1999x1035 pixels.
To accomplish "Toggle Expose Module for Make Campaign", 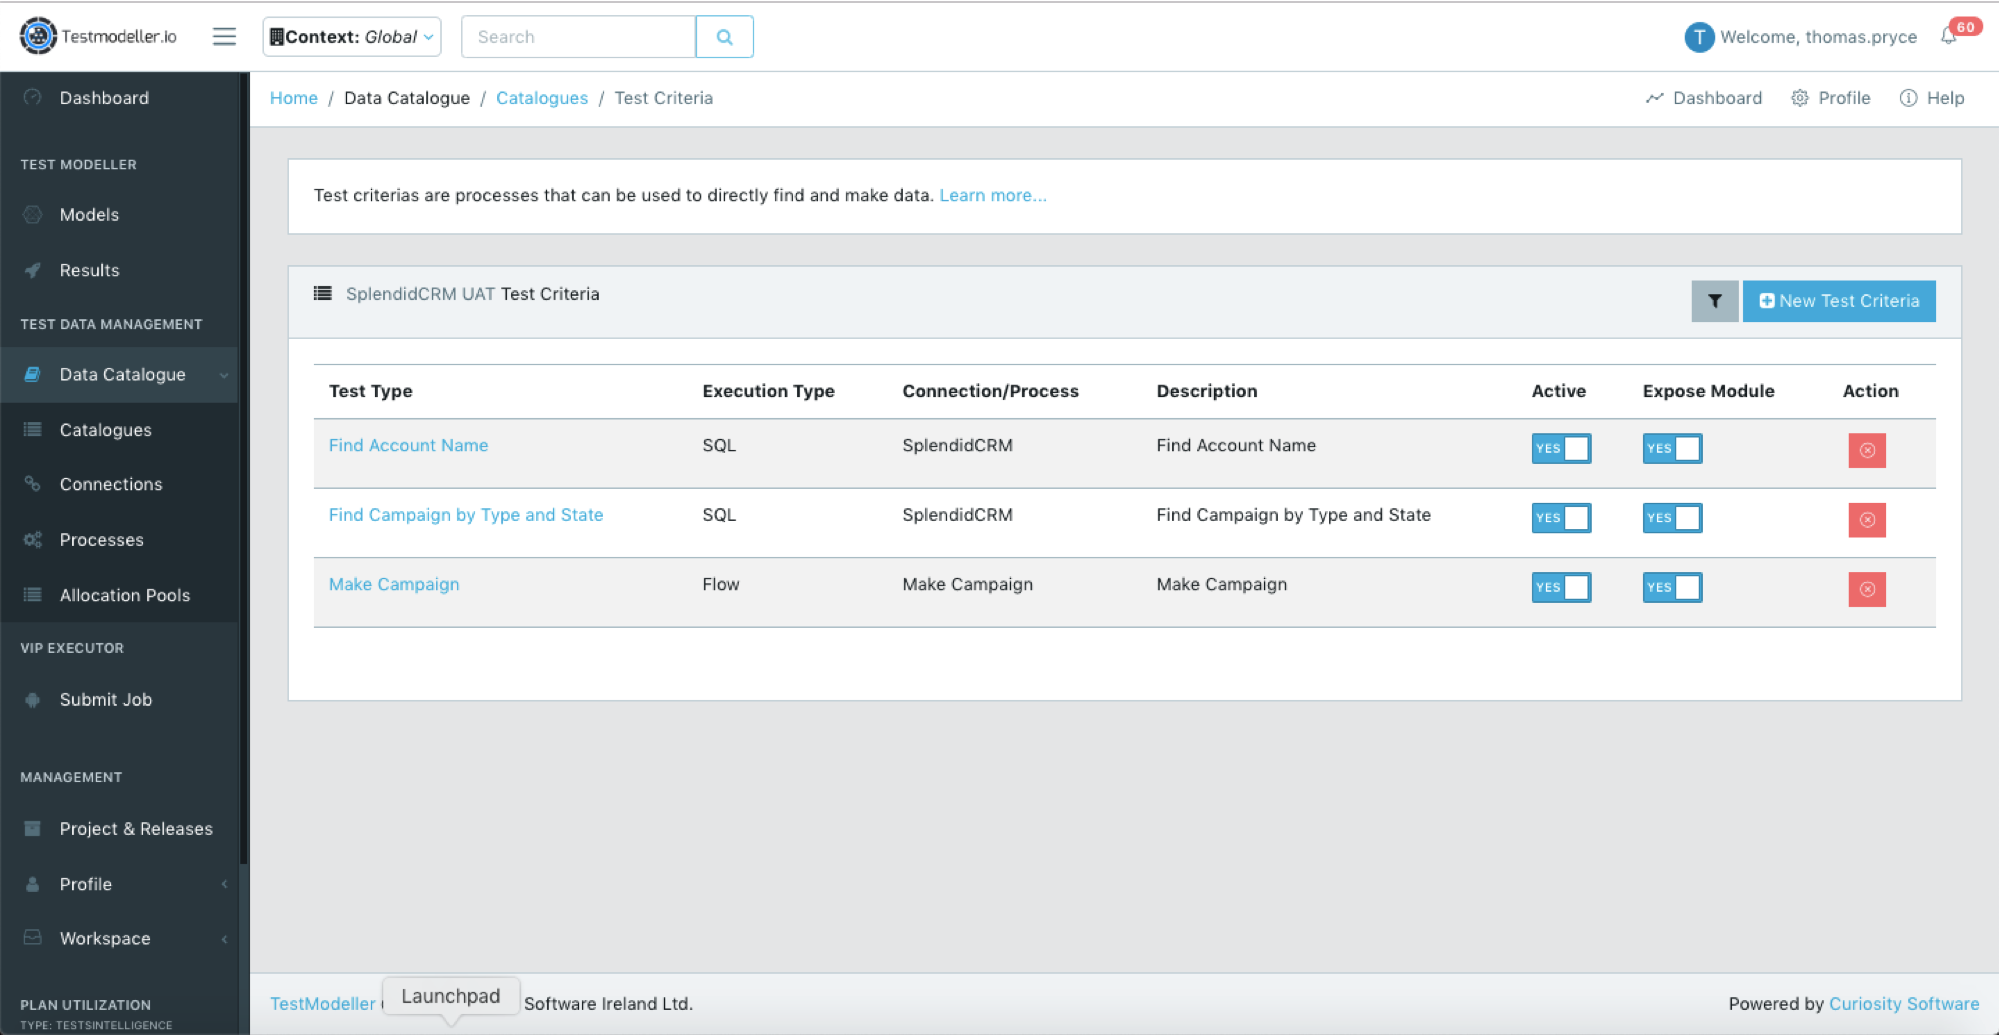I will pyautogui.click(x=1671, y=587).
